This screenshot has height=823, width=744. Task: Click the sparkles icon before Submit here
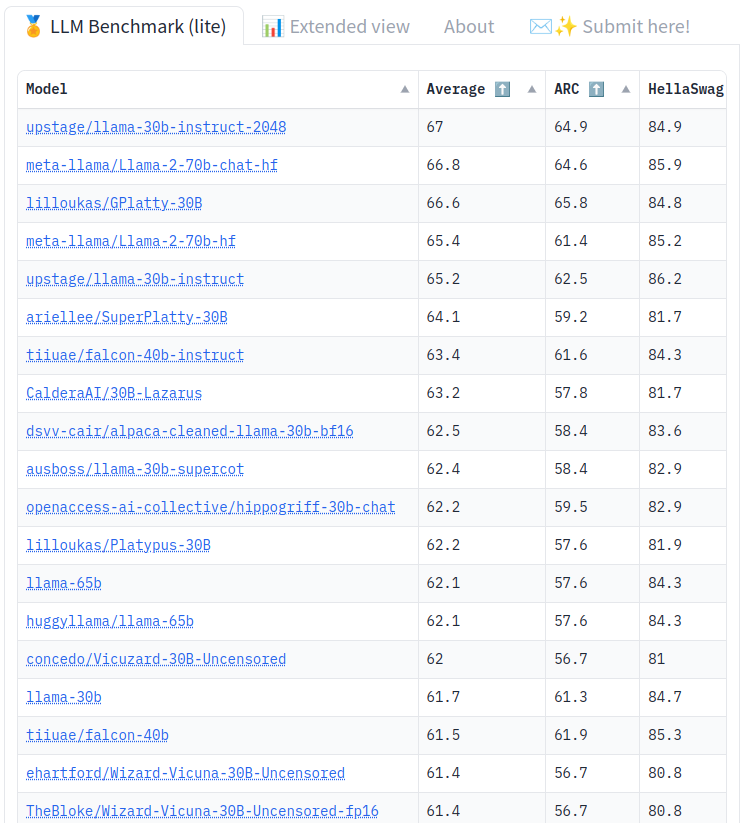coord(565,26)
